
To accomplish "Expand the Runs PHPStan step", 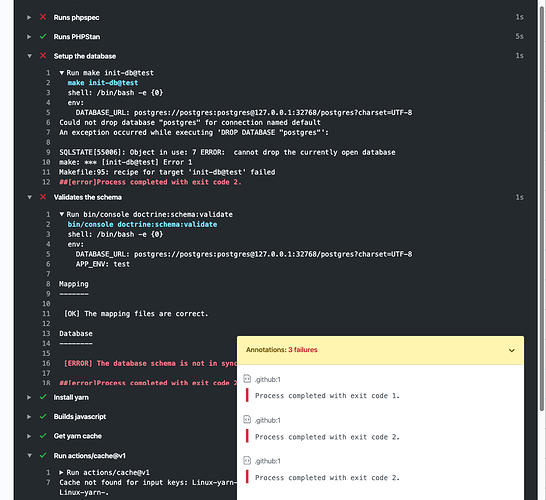I will pyautogui.click(x=29, y=37).
